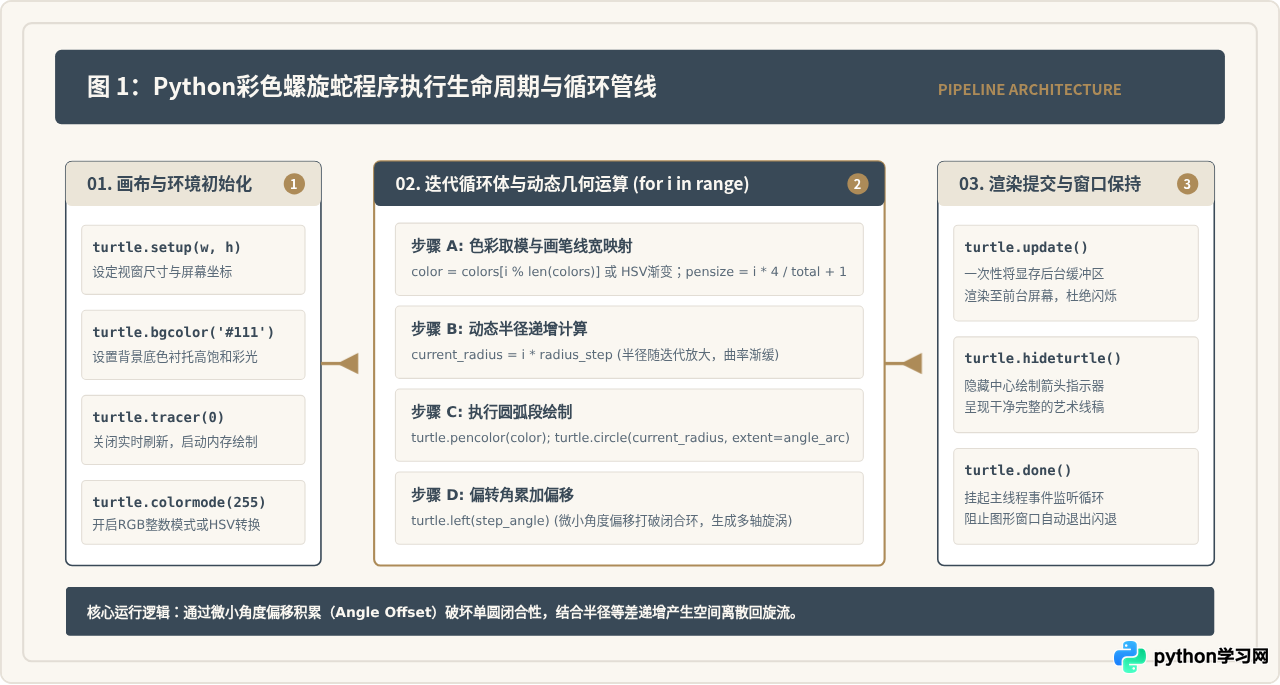This screenshot has height=685, width=1280.
Task: Click the number 1 badge in the initialization header
Action: [293, 184]
